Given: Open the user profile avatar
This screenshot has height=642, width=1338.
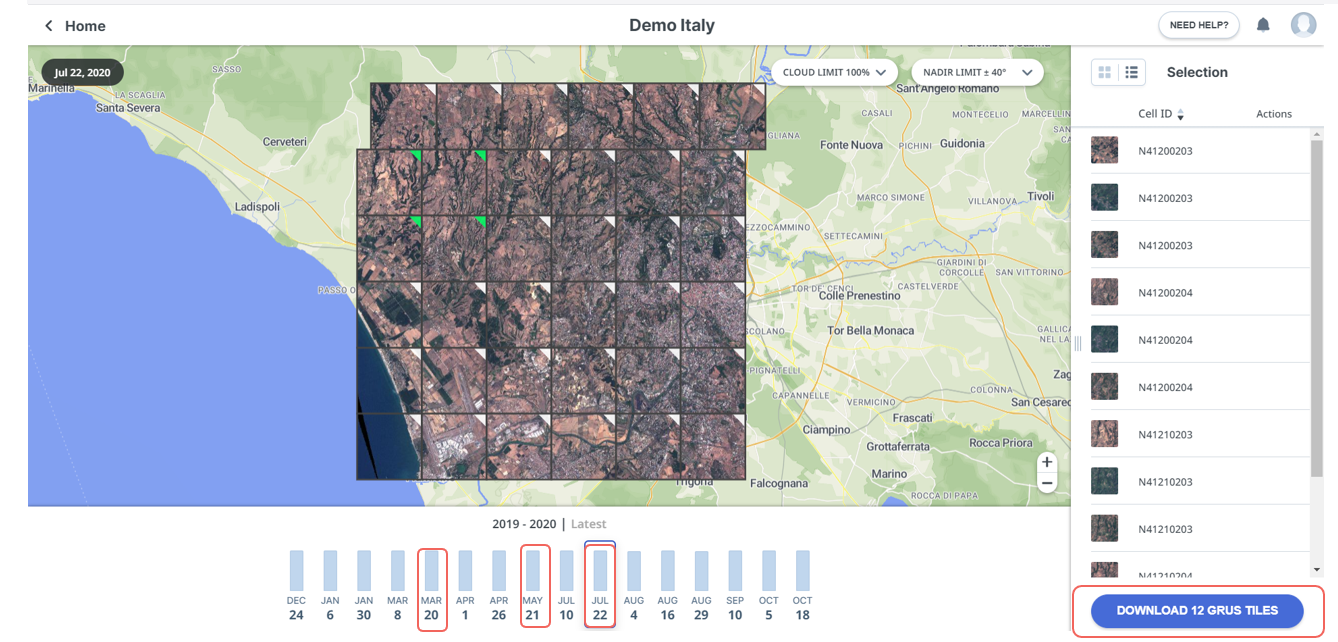Looking at the screenshot, I should 1303,25.
